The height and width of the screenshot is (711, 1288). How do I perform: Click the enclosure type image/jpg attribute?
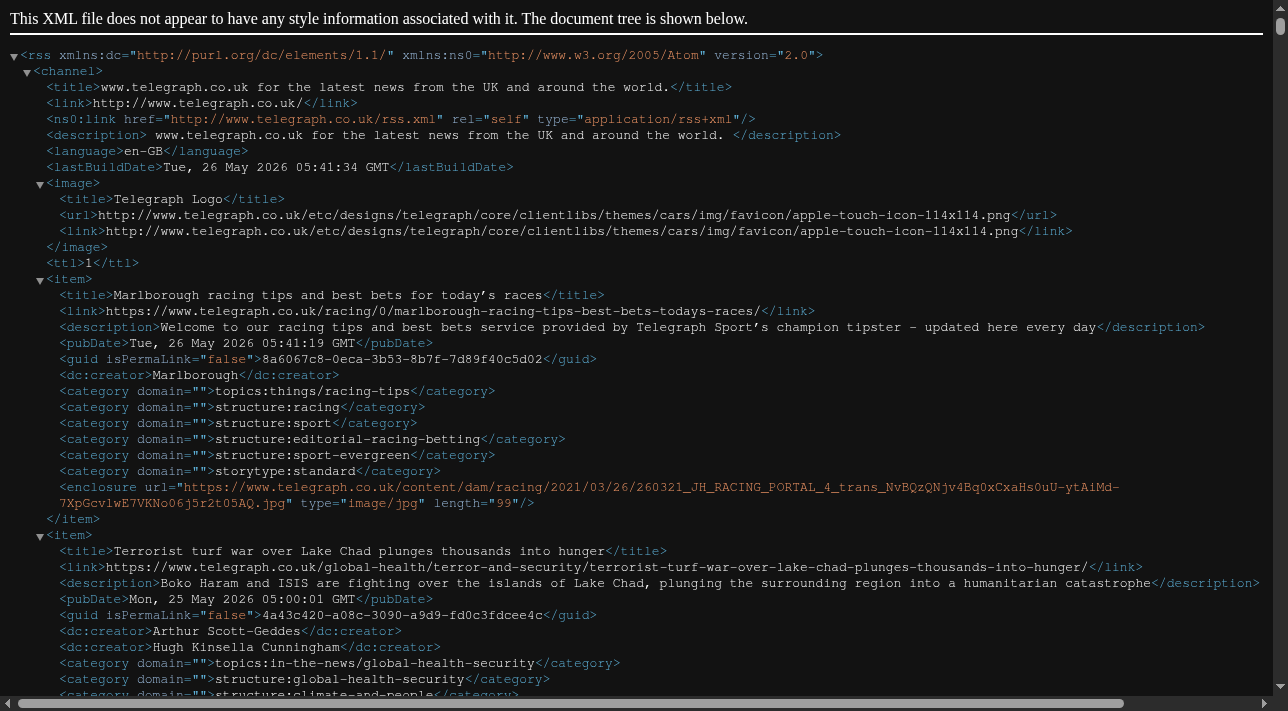pyautogui.click(x=363, y=503)
